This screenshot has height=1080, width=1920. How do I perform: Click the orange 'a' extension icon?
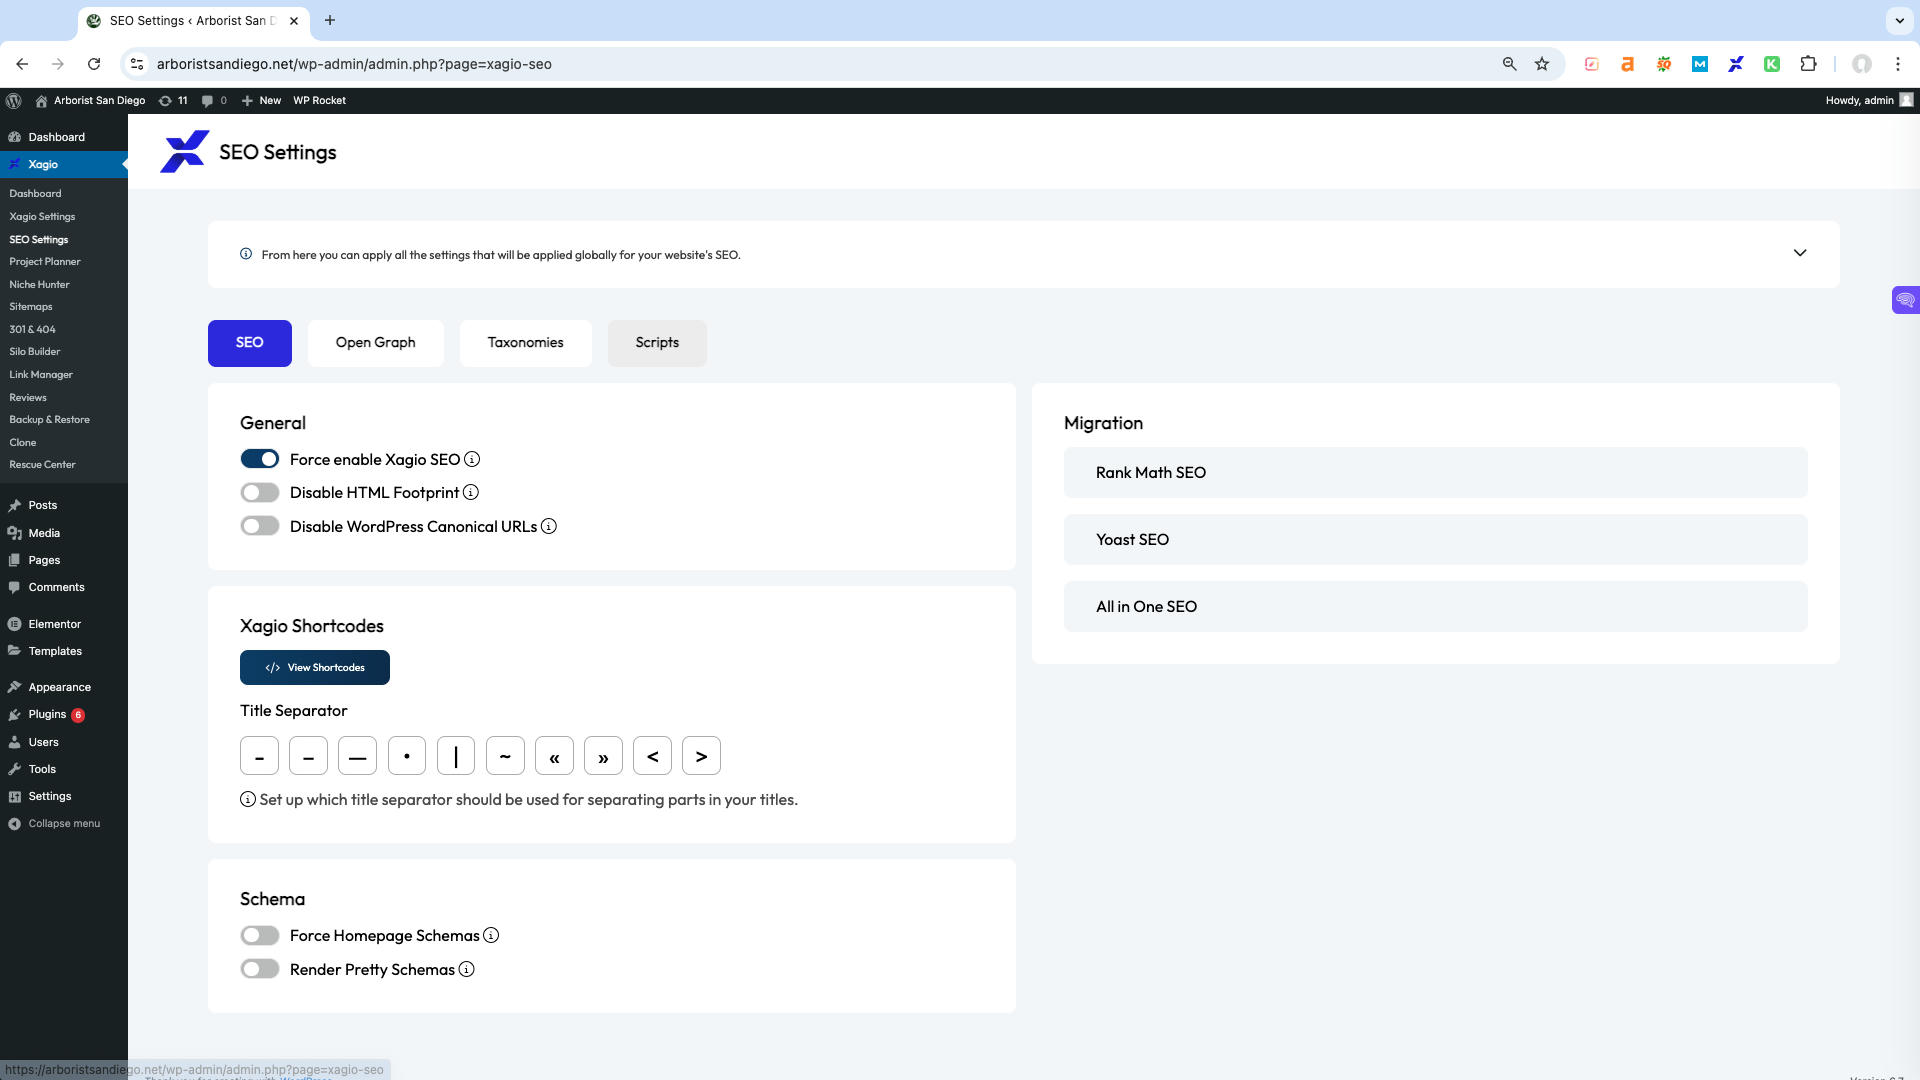click(1628, 64)
